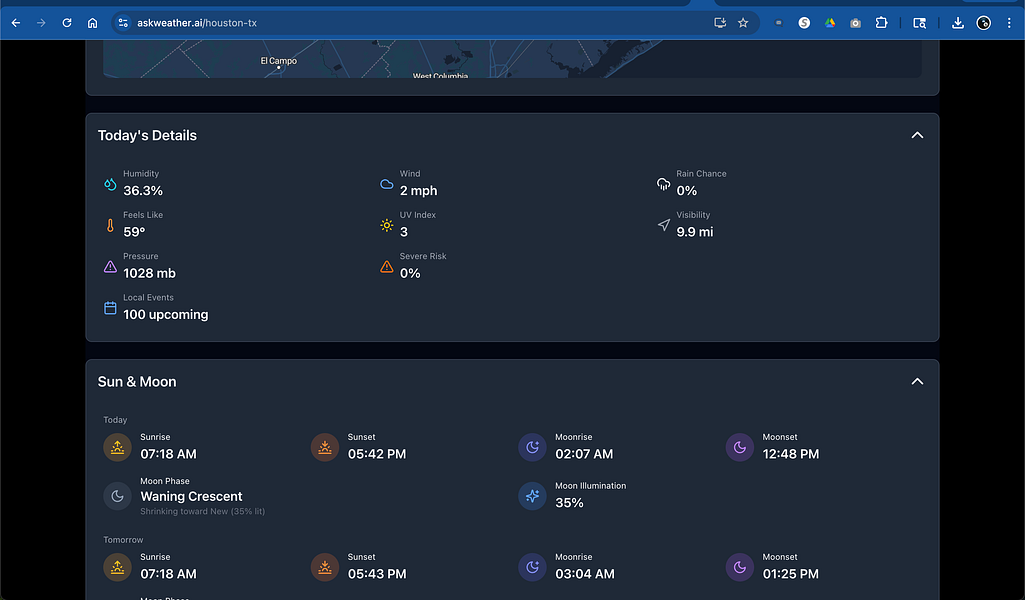Screen dimensions: 1025x600
Task: Click today's Moonset 12:48 PM icon
Action: (739, 447)
